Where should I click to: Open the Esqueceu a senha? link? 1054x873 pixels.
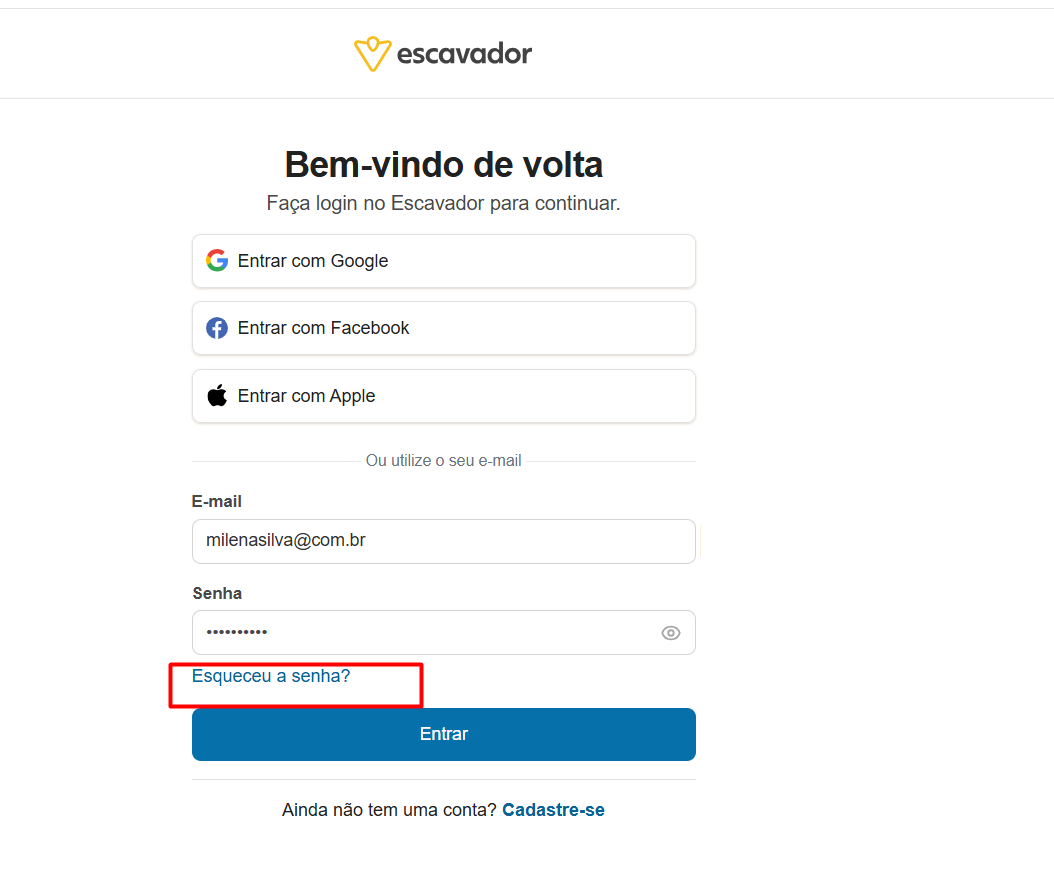(271, 675)
